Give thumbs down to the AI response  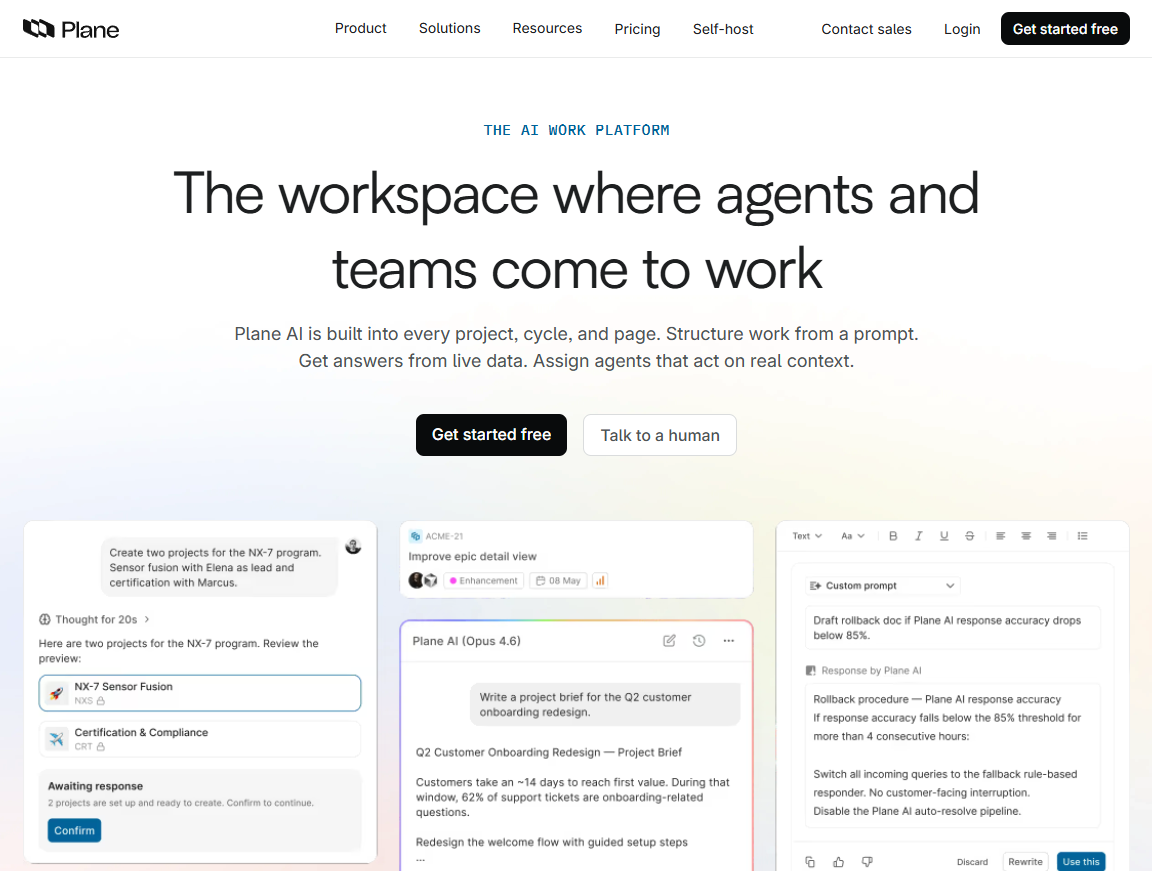(x=867, y=861)
